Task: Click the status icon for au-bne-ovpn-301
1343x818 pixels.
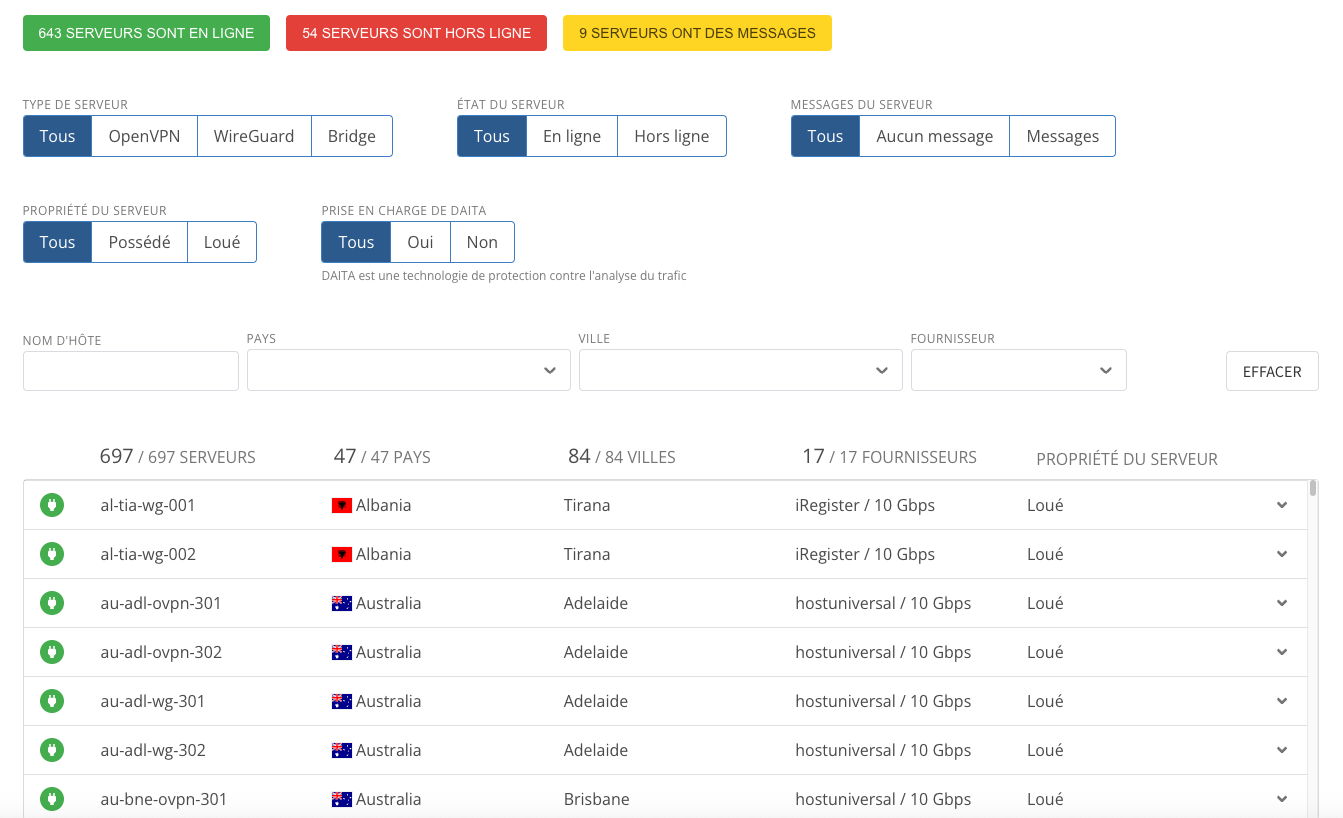Action: 52,799
